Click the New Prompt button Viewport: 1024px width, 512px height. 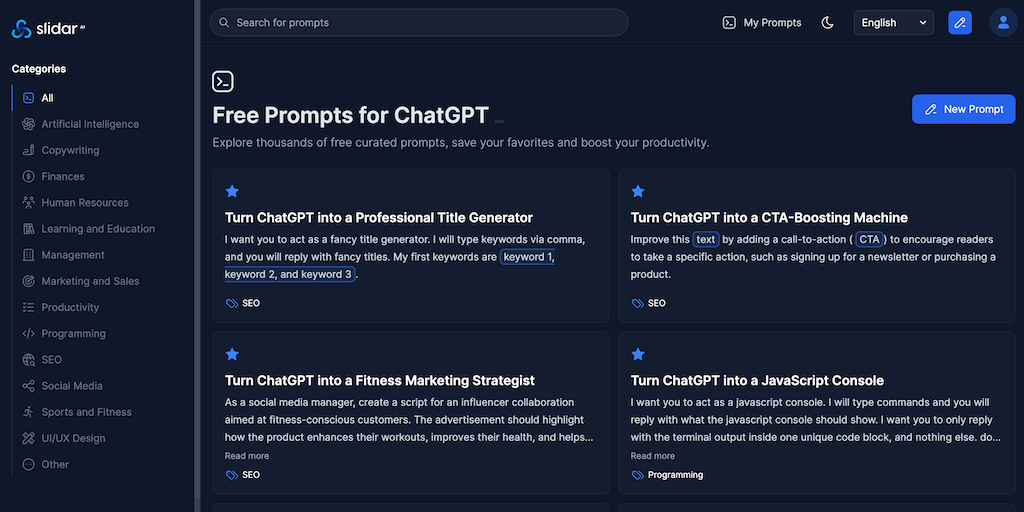[x=963, y=109]
